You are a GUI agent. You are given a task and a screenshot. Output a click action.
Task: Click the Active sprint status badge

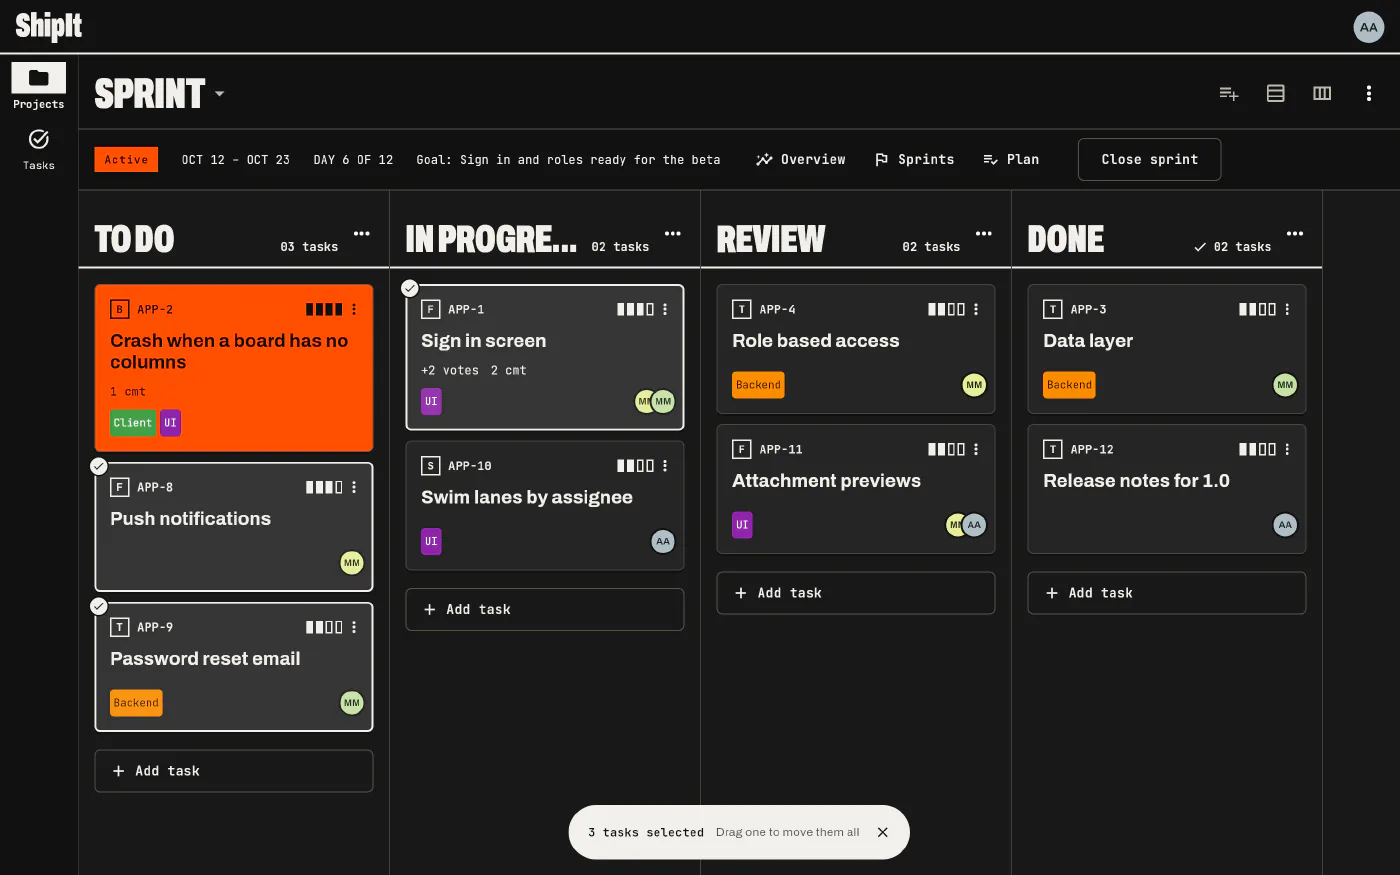click(x=126, y=159)
